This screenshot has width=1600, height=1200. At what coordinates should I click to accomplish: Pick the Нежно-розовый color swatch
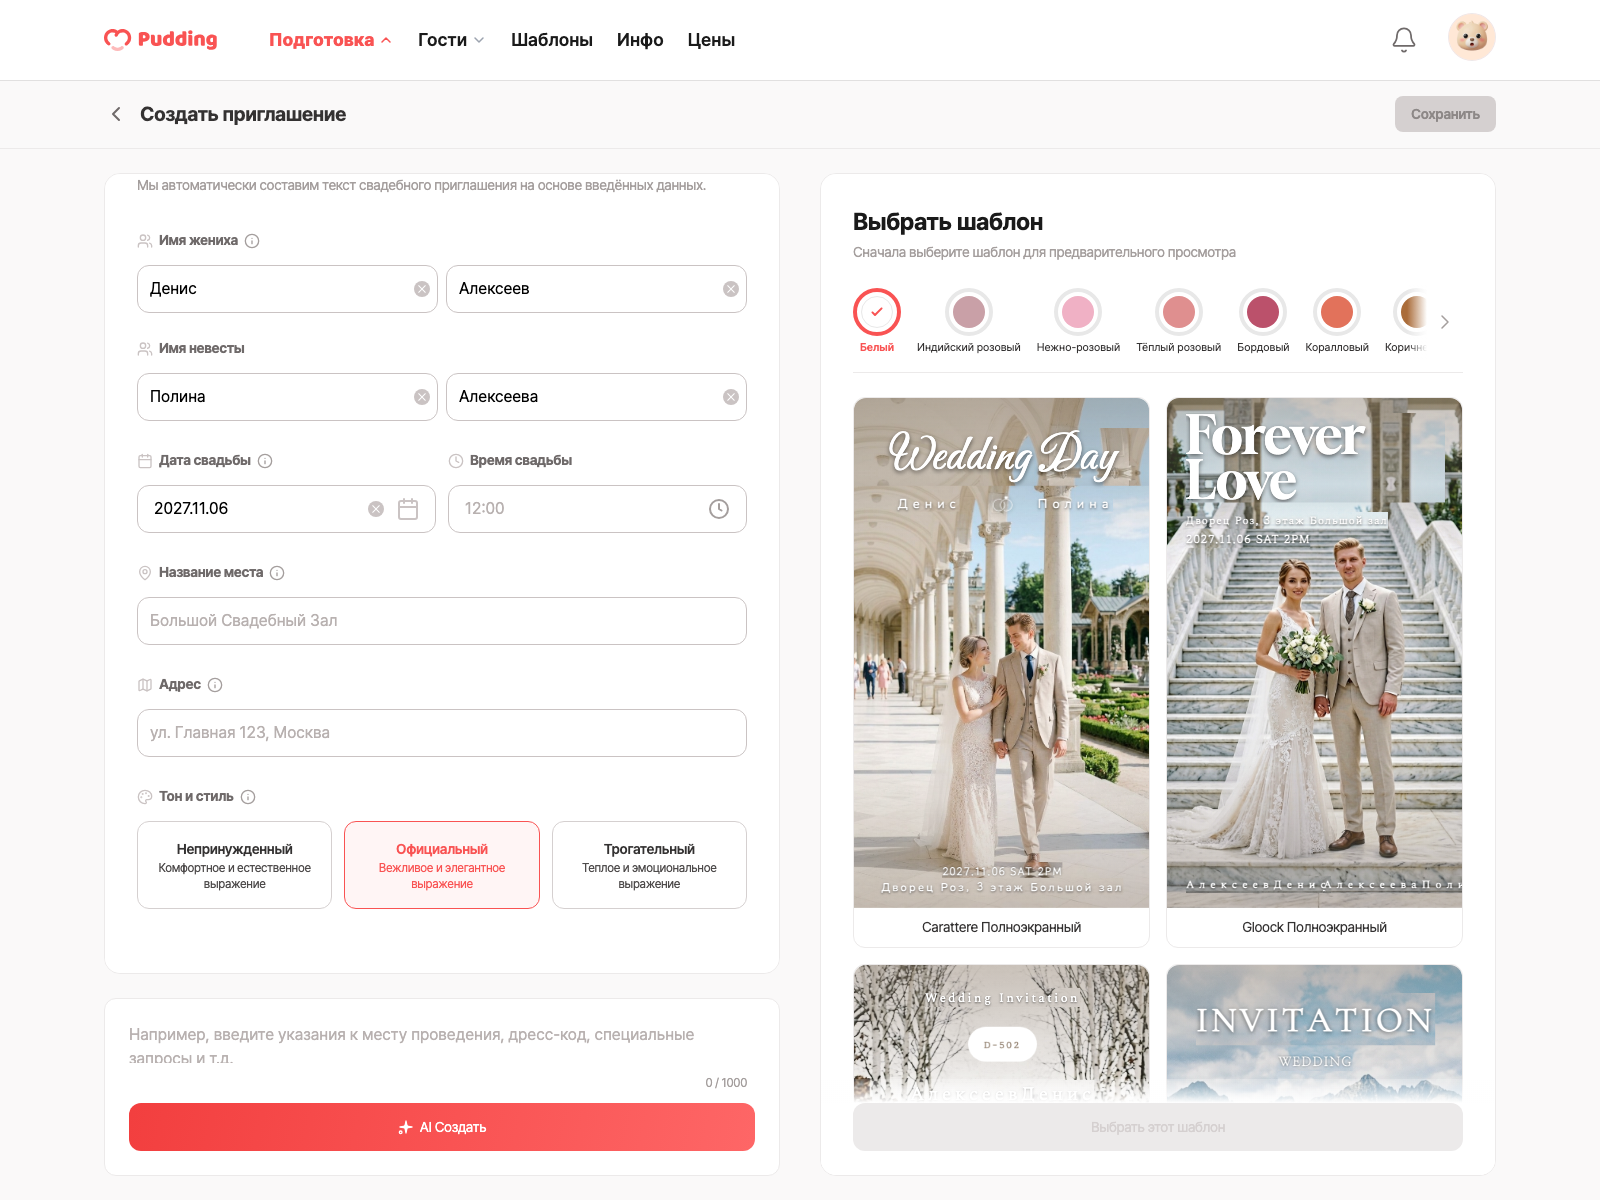coord(1078,312)
